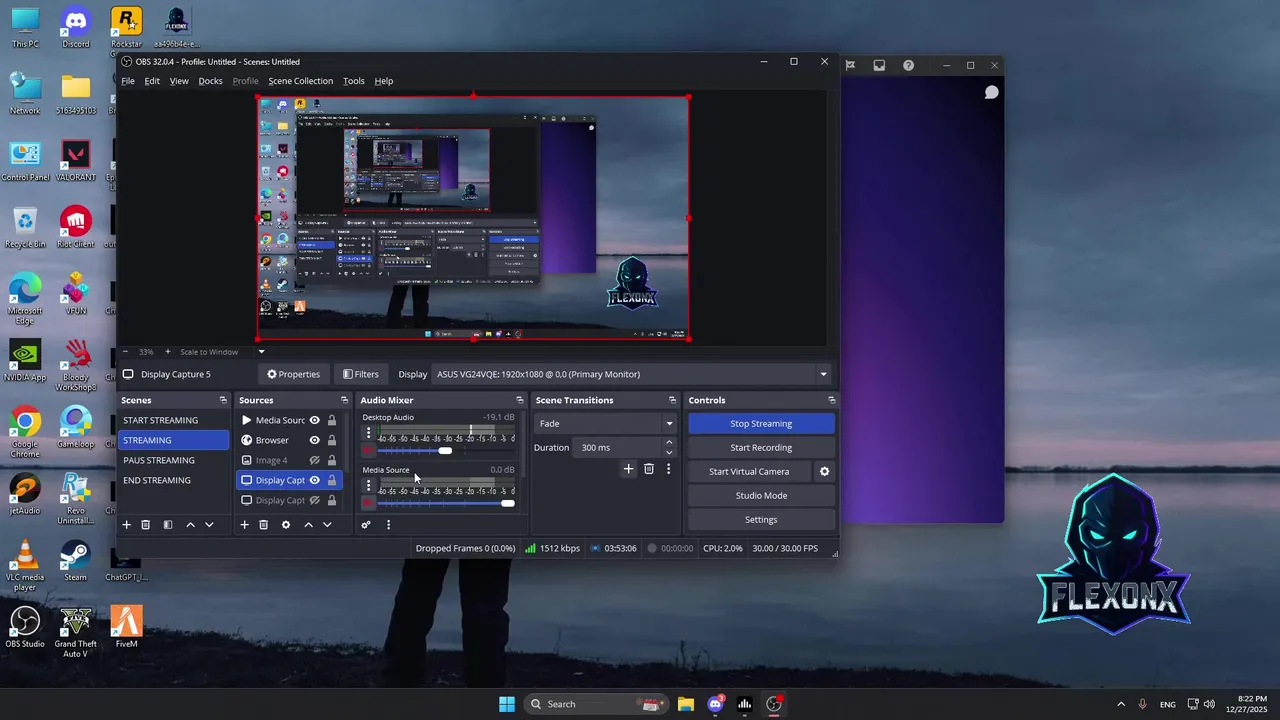1280x720 pixels.
Task: Enable Studio Mode
Action: point(761,496)
